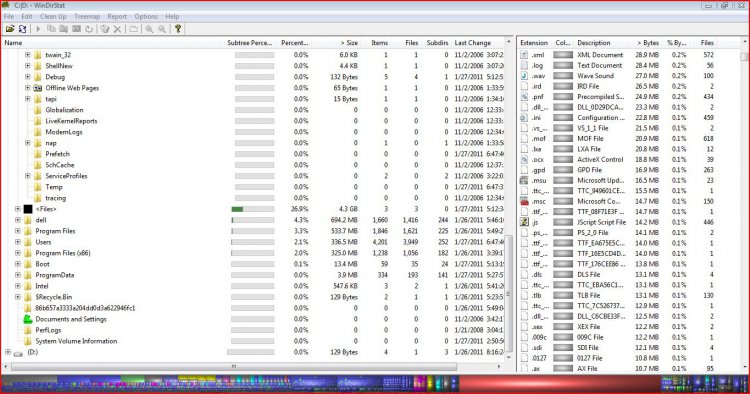The height and width of the screenshot is (394, 750).
Task: Open the Clean Up menu
Action: coord(53,16)
